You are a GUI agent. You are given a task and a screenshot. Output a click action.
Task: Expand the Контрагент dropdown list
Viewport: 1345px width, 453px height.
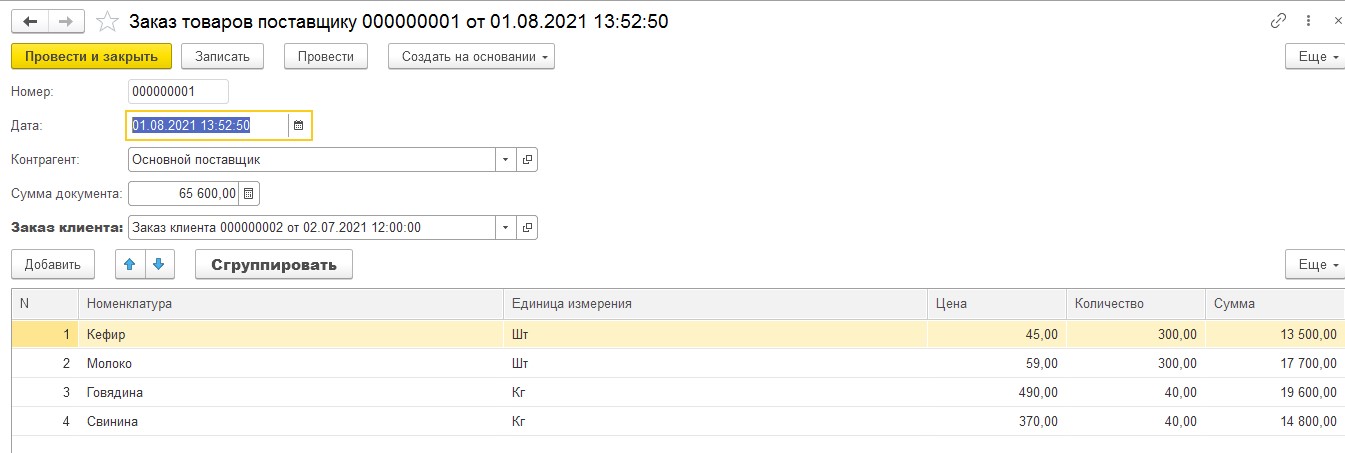(x=505, y=159)
